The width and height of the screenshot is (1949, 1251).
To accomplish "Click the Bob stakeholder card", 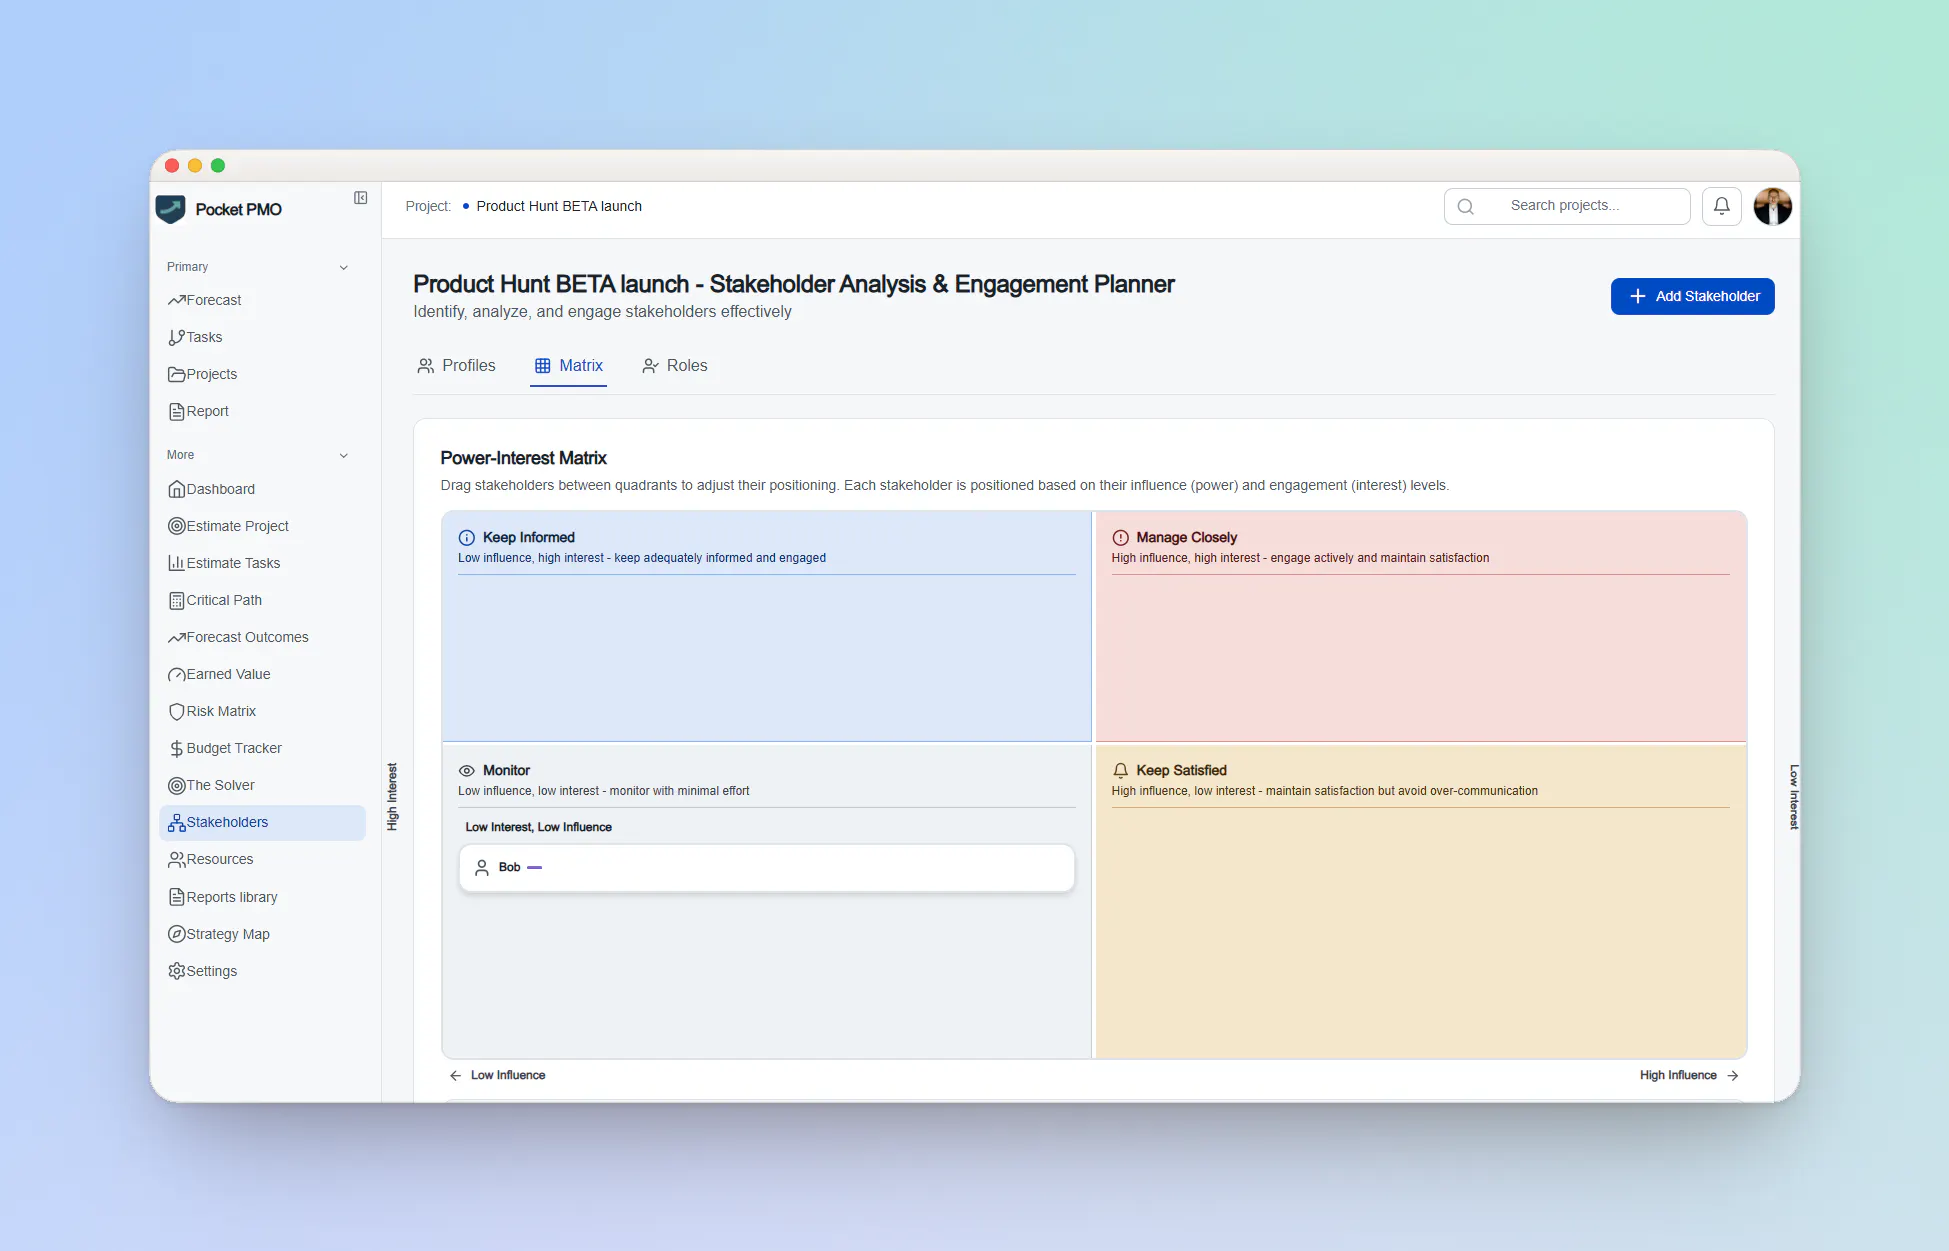I will tap(766, 868).
